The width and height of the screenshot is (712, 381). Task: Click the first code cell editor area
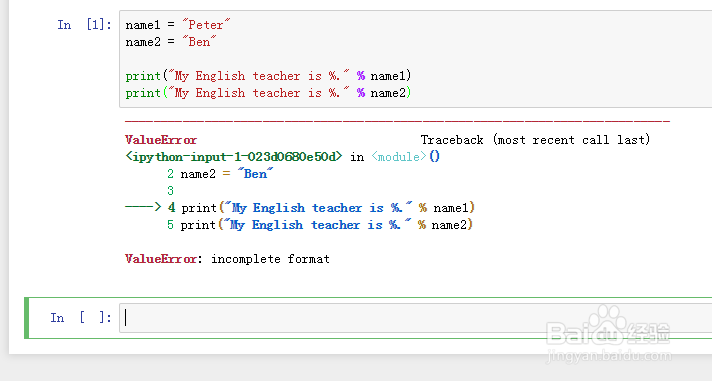coord(415,59)
